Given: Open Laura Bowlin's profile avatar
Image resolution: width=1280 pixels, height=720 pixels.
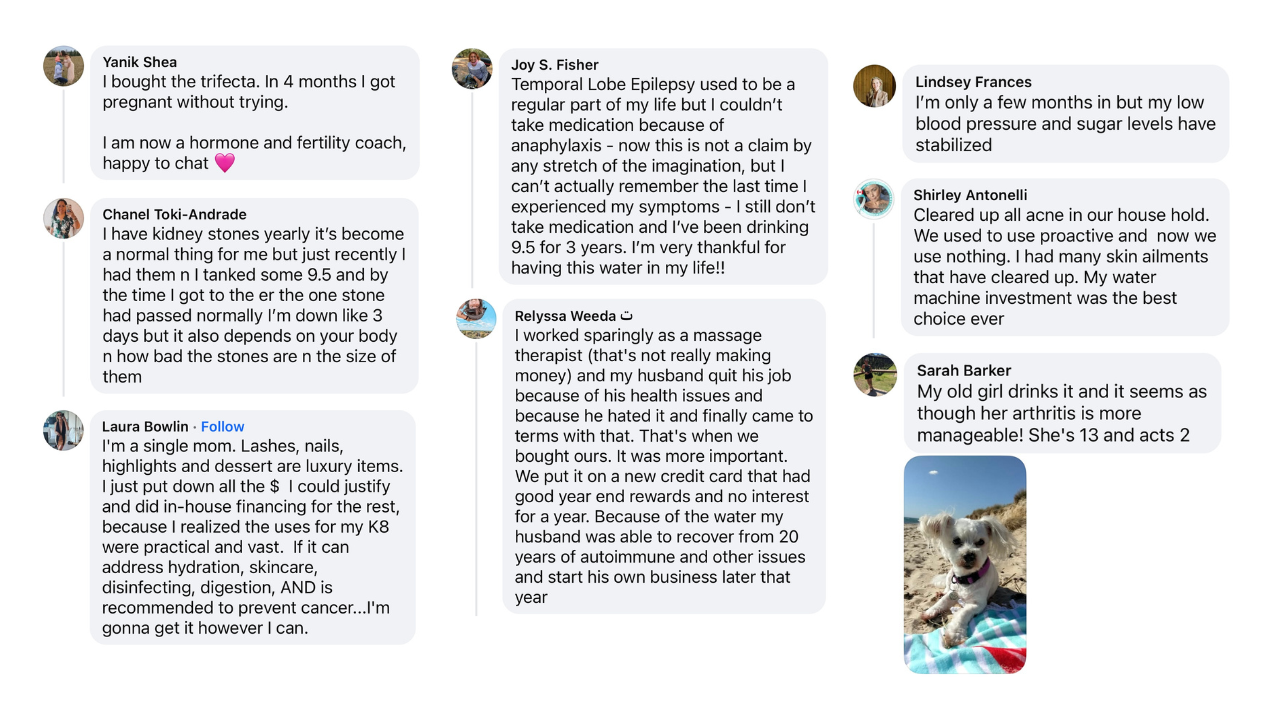Looking at the screenshot, I should click(63, 430).
